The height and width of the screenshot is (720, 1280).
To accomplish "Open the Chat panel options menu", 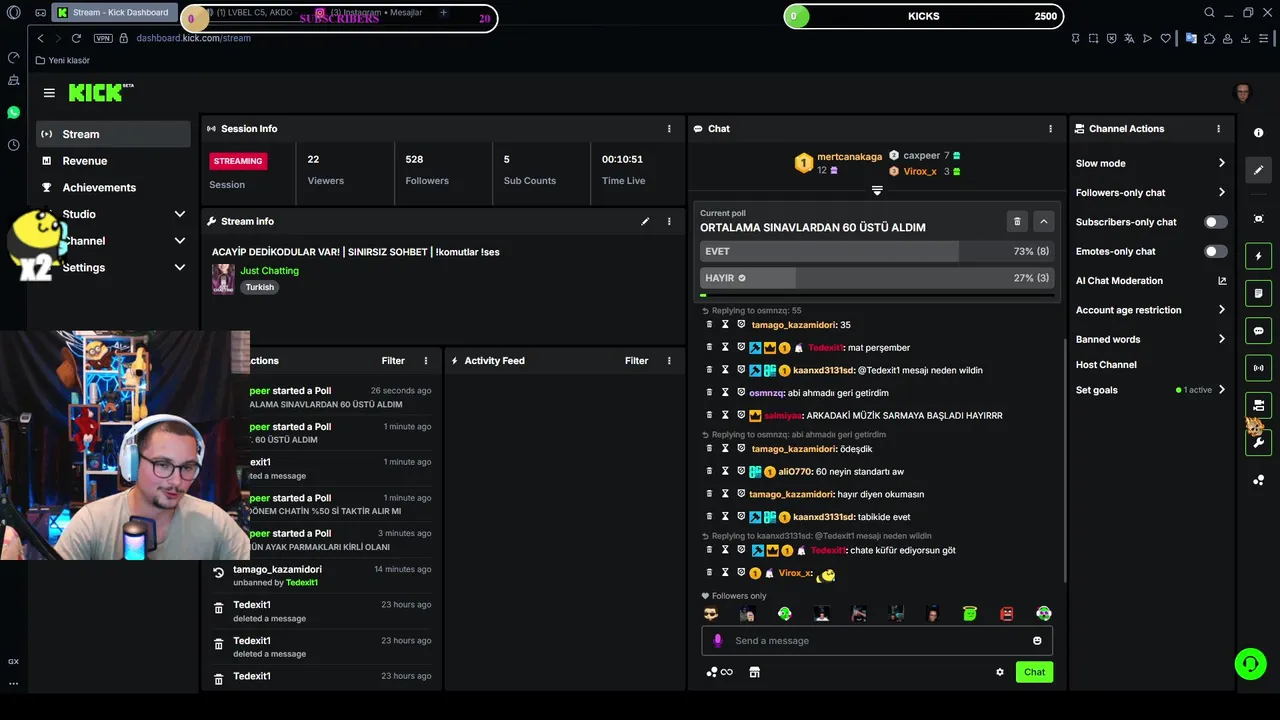I will click(x=1050, y=129).
